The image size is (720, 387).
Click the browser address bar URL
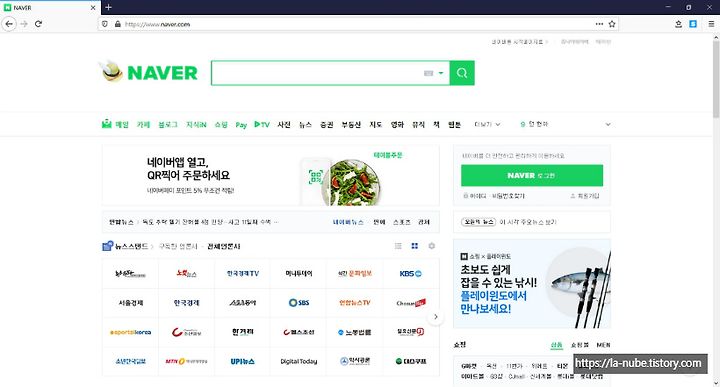pyautogui.click(x=157, y=24)
